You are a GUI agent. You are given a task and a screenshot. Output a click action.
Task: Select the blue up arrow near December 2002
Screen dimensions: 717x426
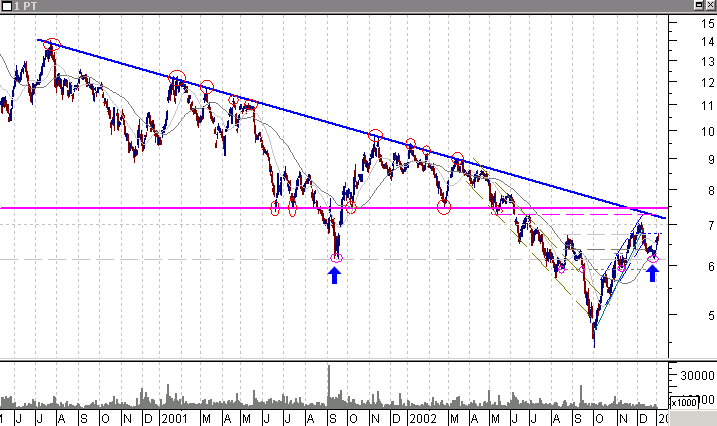[x=653, y=273]
